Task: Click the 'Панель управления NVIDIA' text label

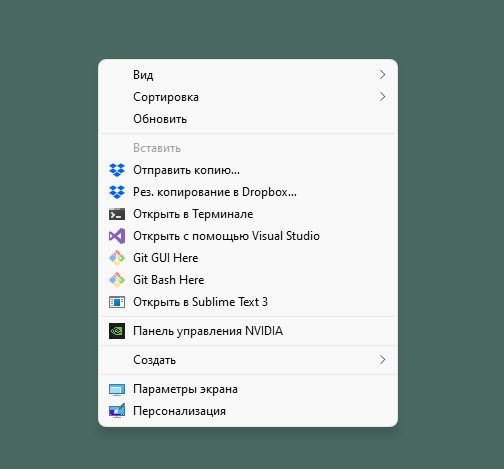Action: [x=208, y=331]
